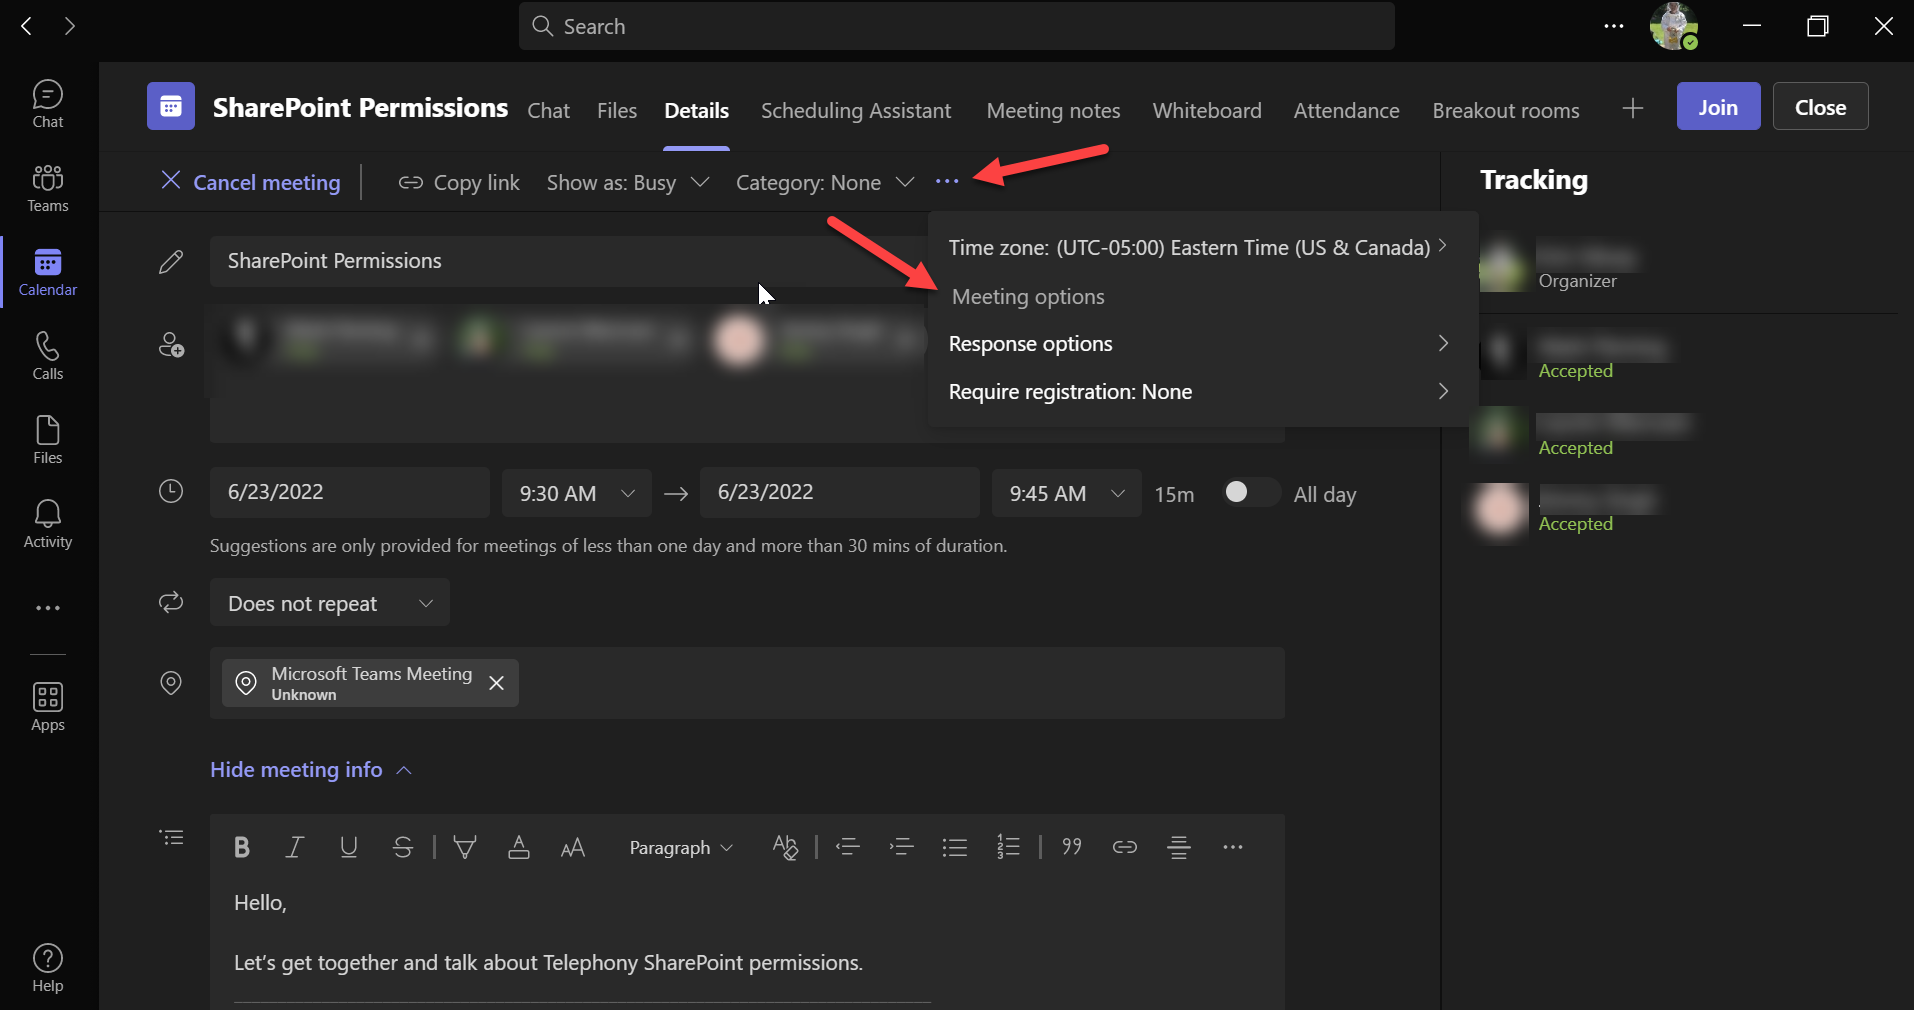Switch to the Scheduling Assistant tab
This screenshot has height=1010, width=1914.
pyautogui.click(x=855, y=111)
